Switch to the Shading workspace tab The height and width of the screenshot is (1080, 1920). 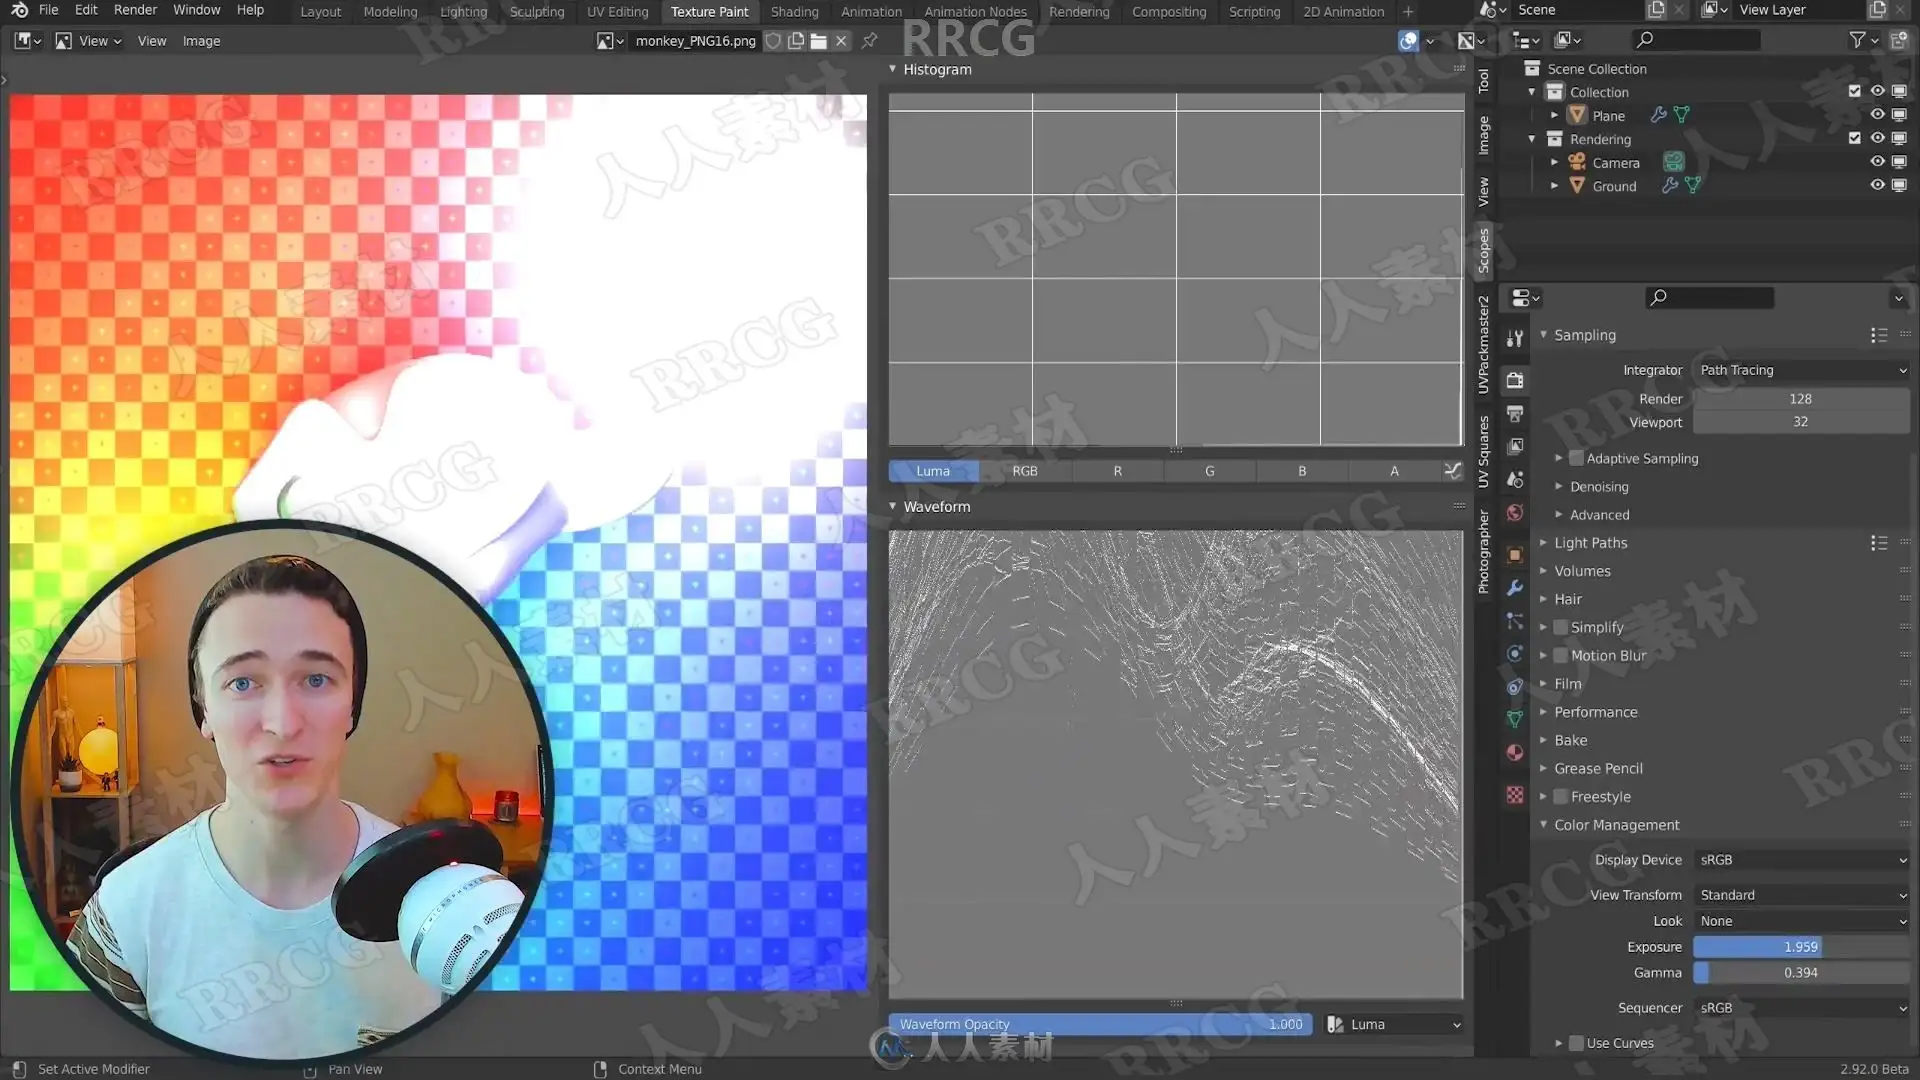coord(794,12)
